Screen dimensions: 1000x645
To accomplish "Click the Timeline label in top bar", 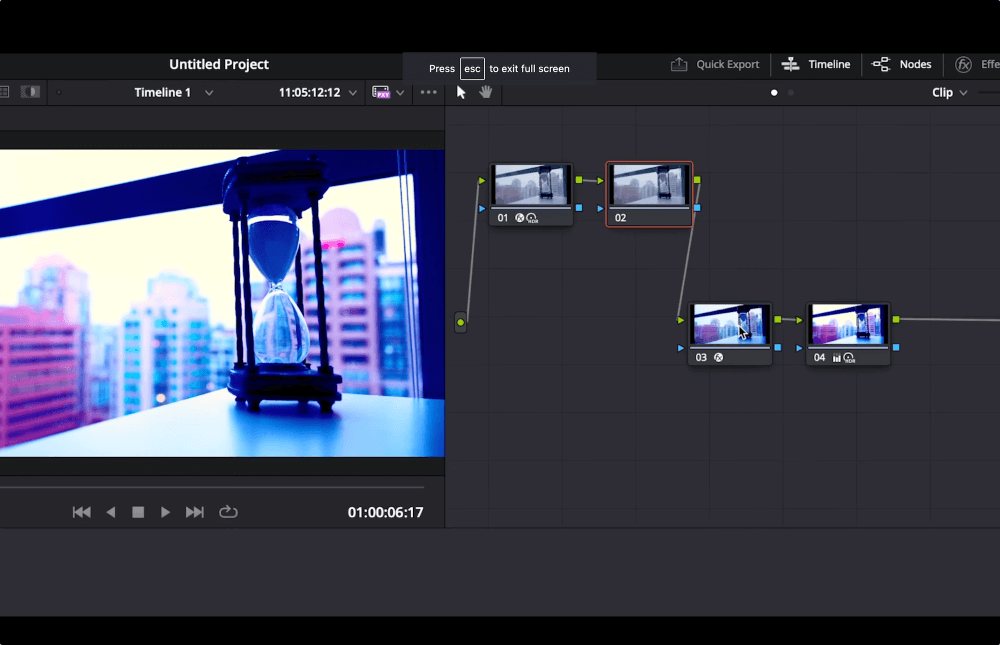I will [x=829, y=64].
